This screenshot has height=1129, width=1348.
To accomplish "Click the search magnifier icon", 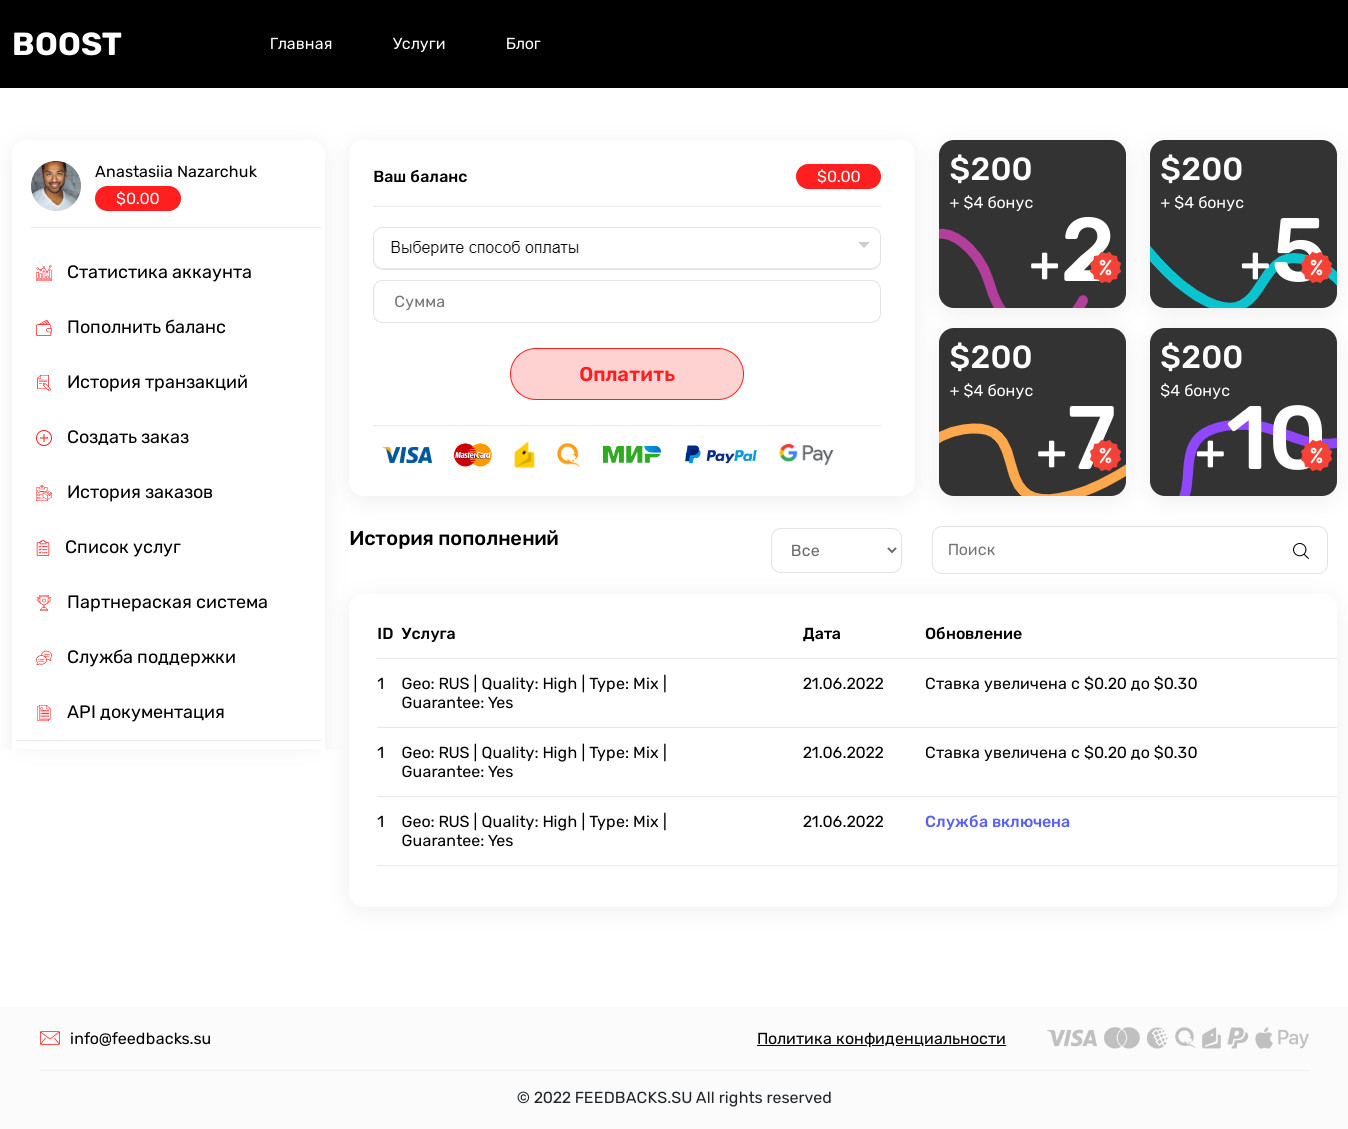I will (x=1301, y=551).
